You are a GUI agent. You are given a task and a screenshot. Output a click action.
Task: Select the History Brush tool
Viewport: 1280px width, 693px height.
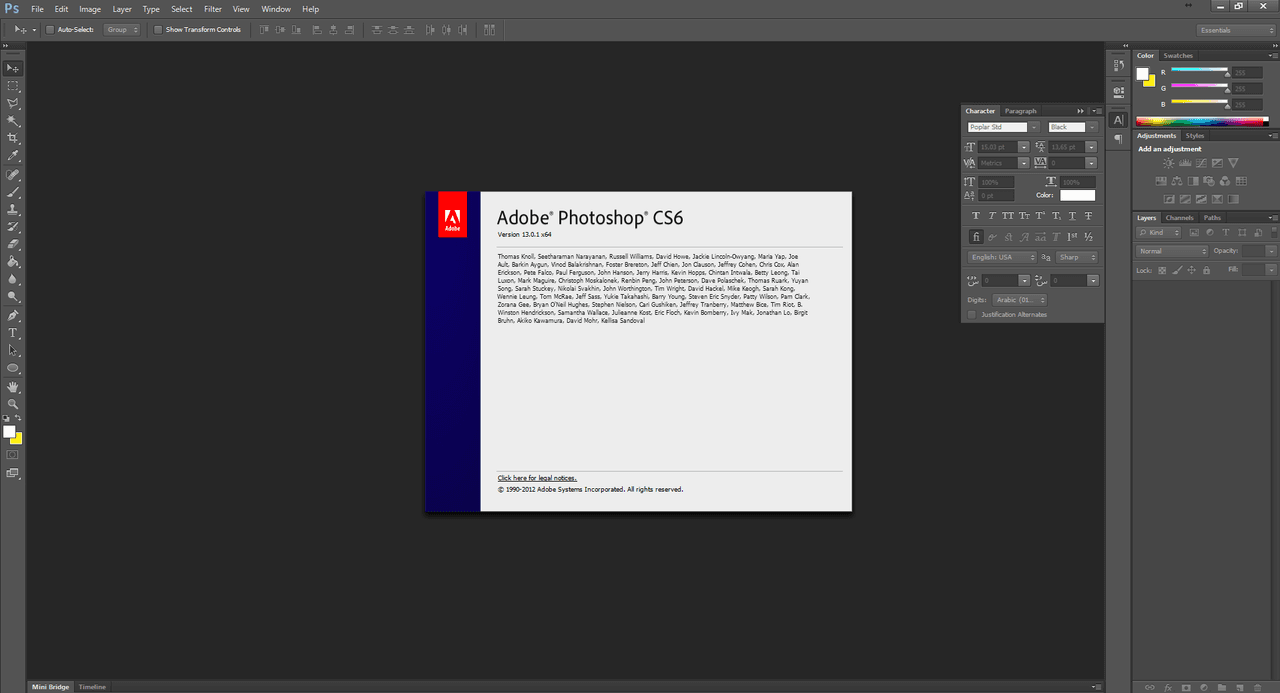[x=13, y=227]
